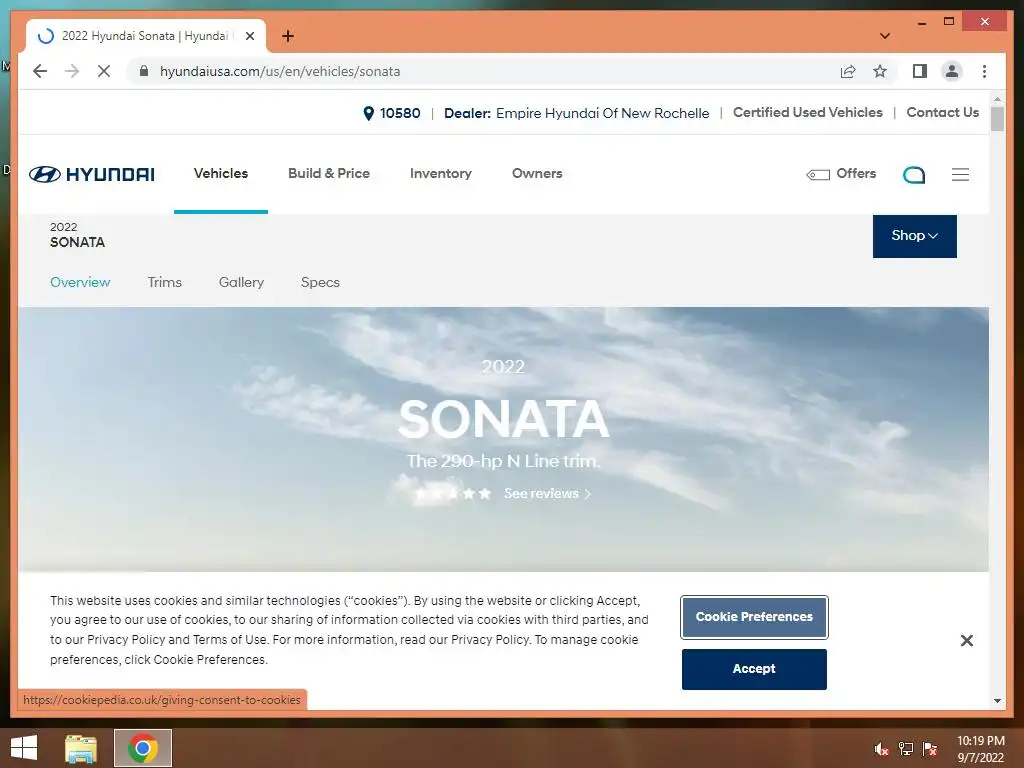
Task: Open the hamburger menu icon
Action: coord(960,174)
